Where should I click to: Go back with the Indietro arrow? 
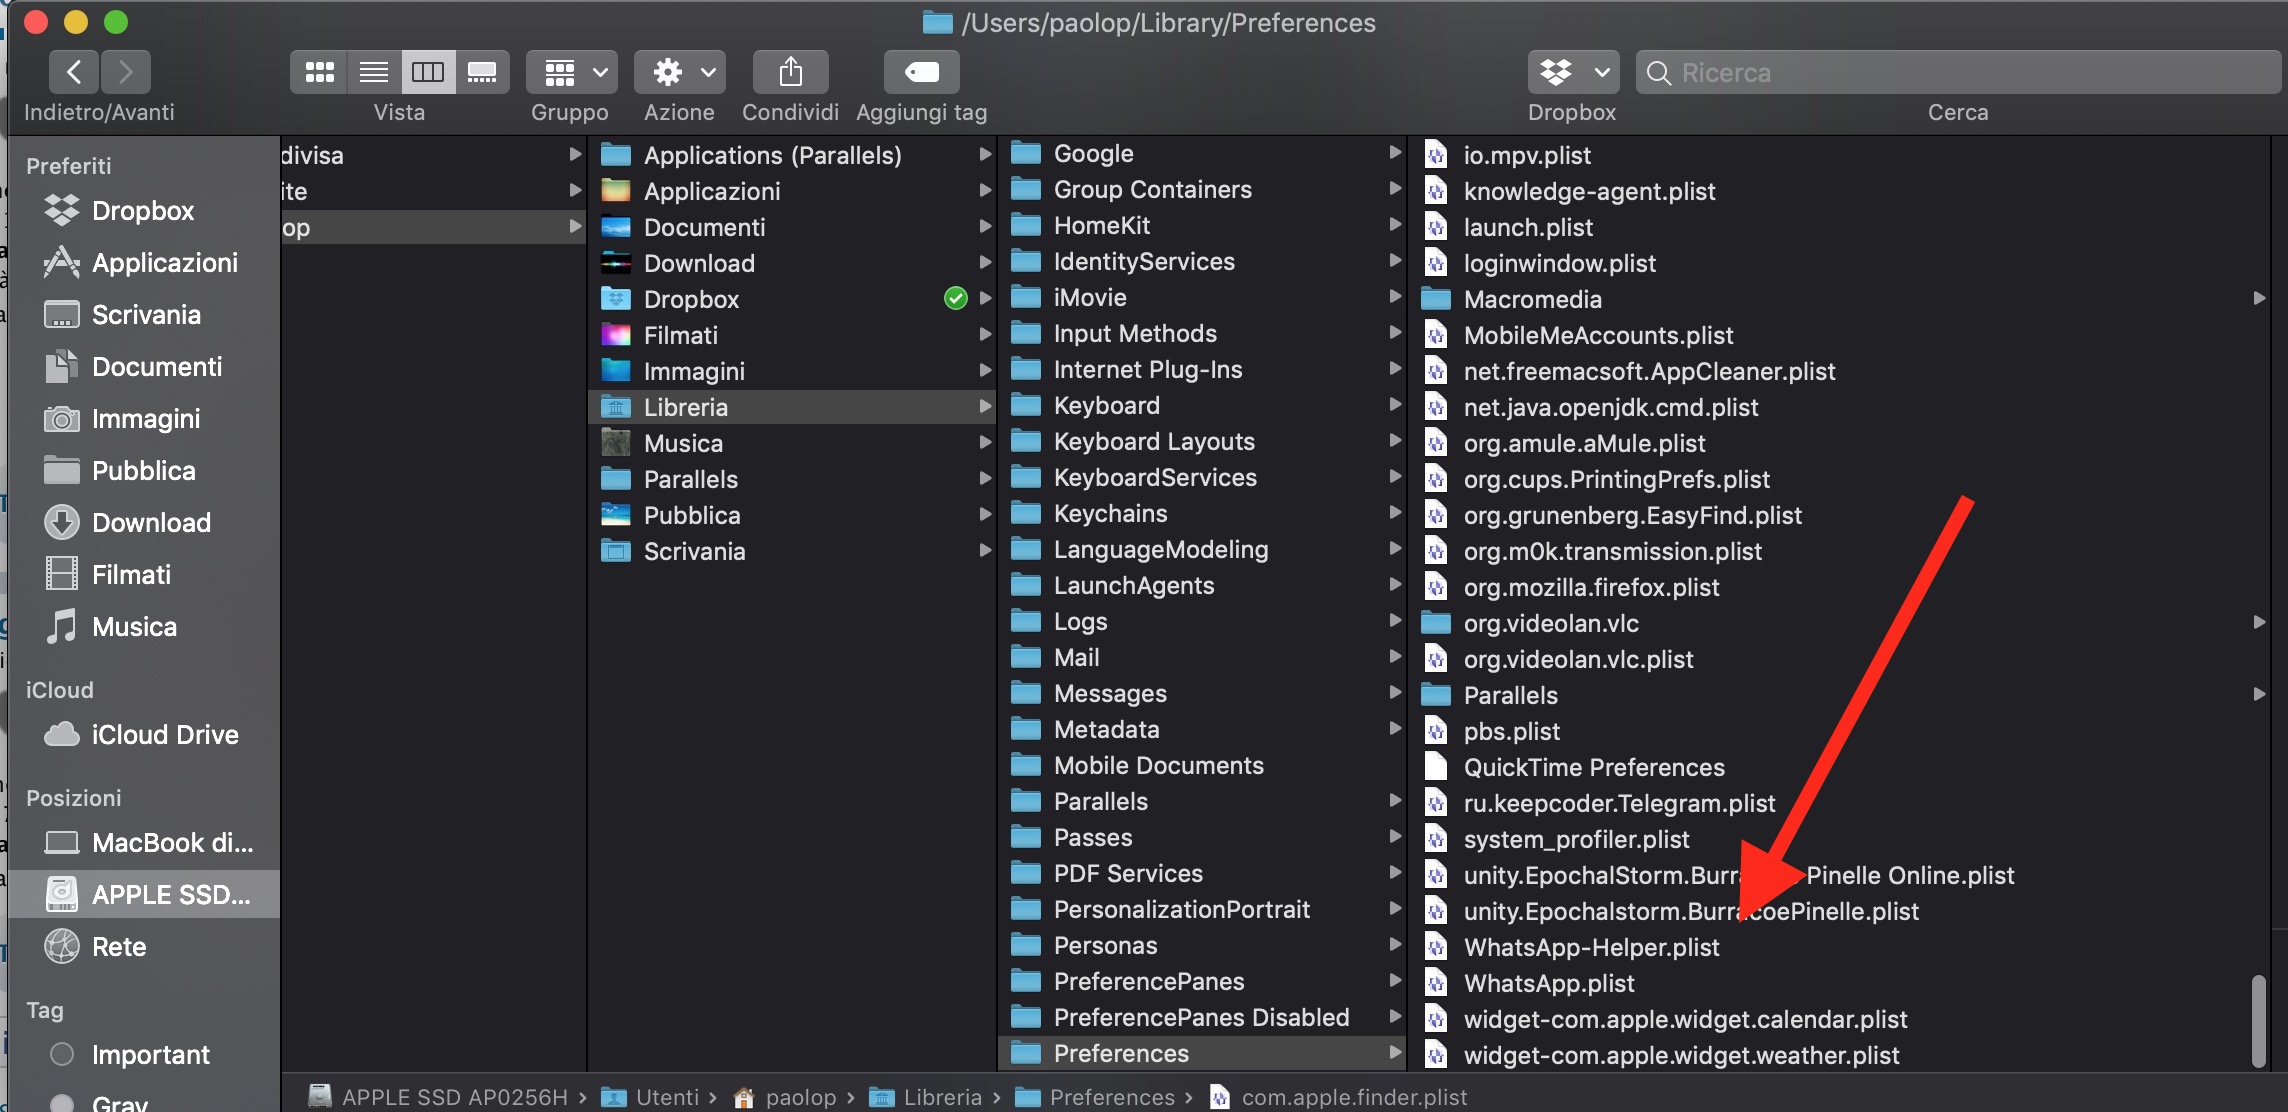74,72
